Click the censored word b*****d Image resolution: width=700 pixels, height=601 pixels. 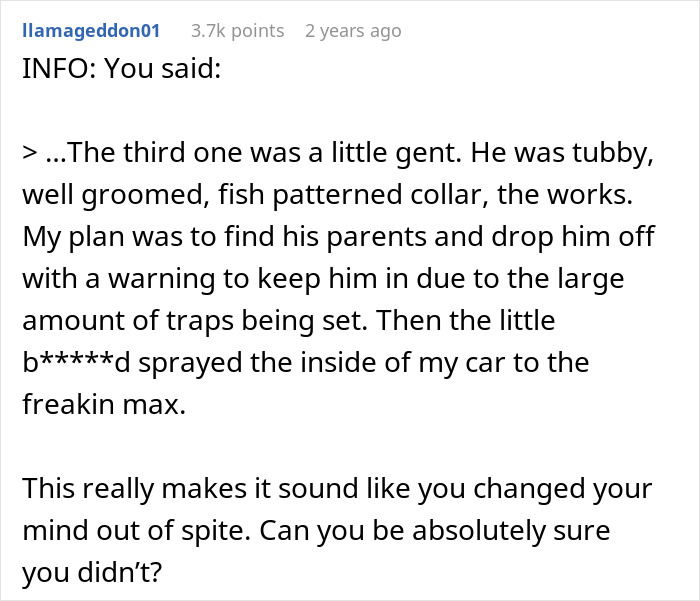coord(76,362)
